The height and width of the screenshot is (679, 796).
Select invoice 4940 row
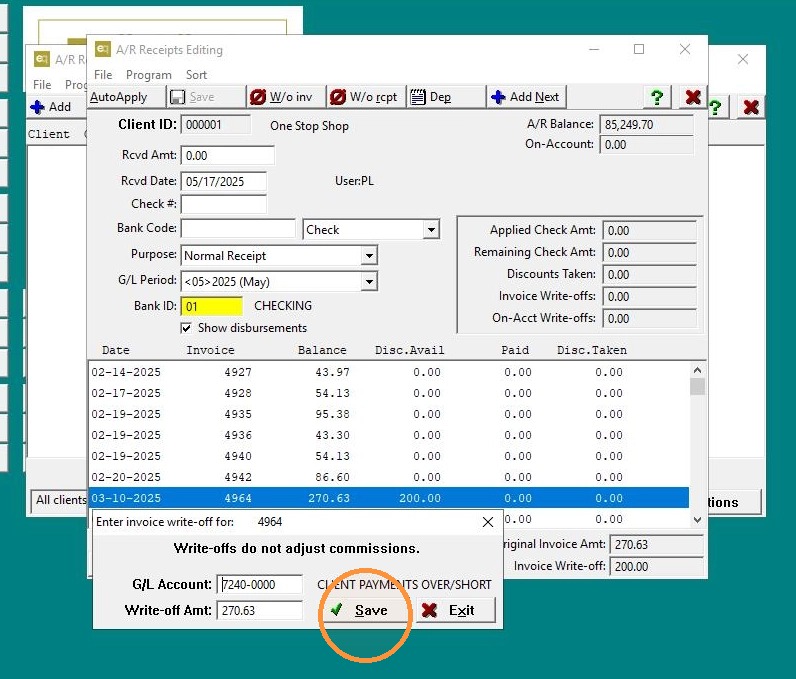[388, 456]
